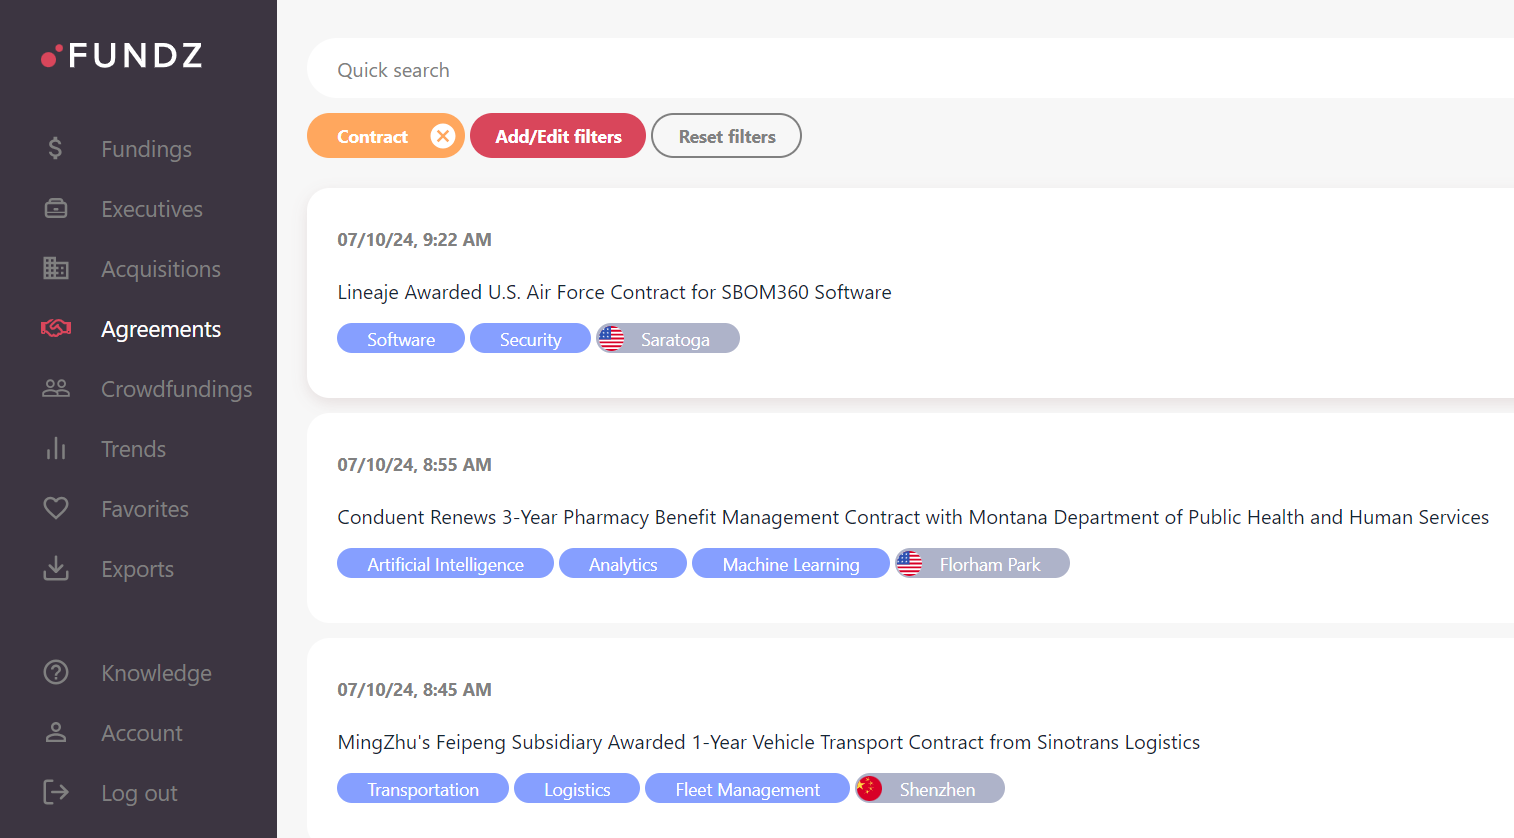Focus the Quick search field
Image resolution: width=1514 pixels, height=838 pixels.
pos(900,70)
